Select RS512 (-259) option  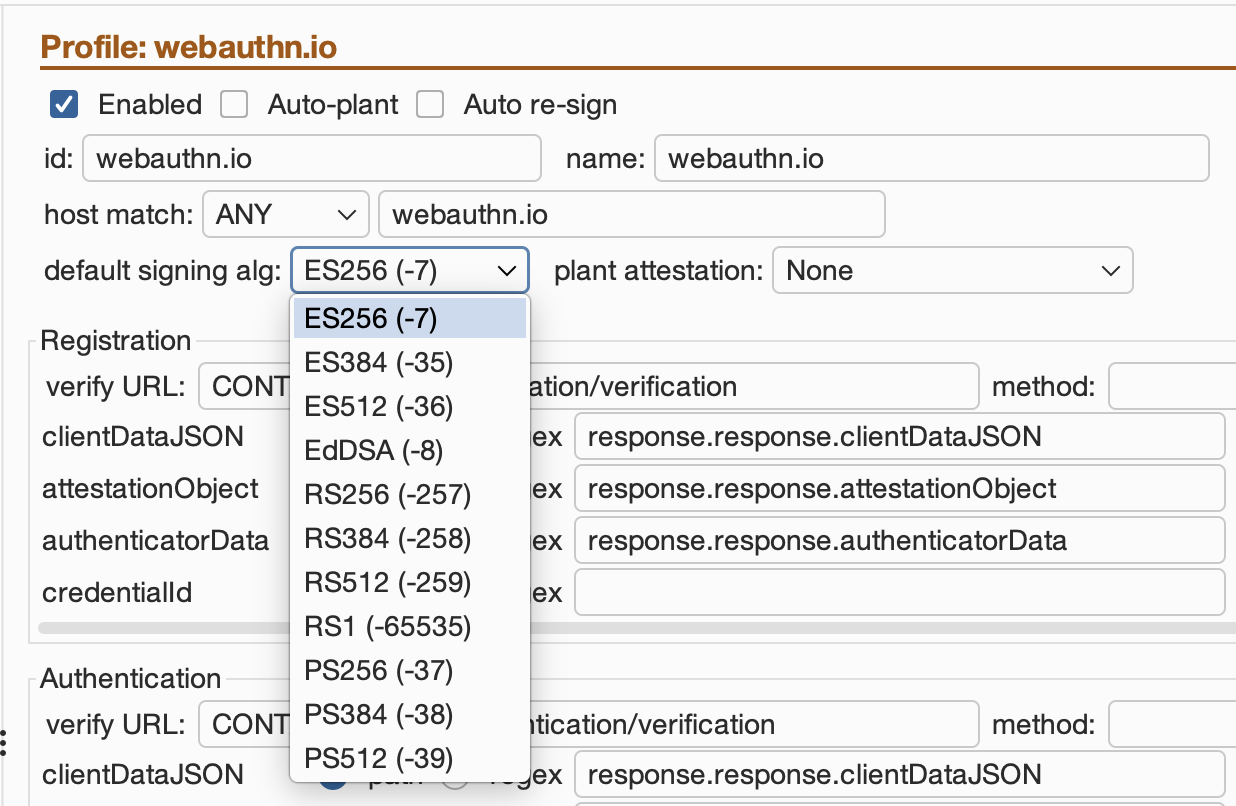coord(410,582)
